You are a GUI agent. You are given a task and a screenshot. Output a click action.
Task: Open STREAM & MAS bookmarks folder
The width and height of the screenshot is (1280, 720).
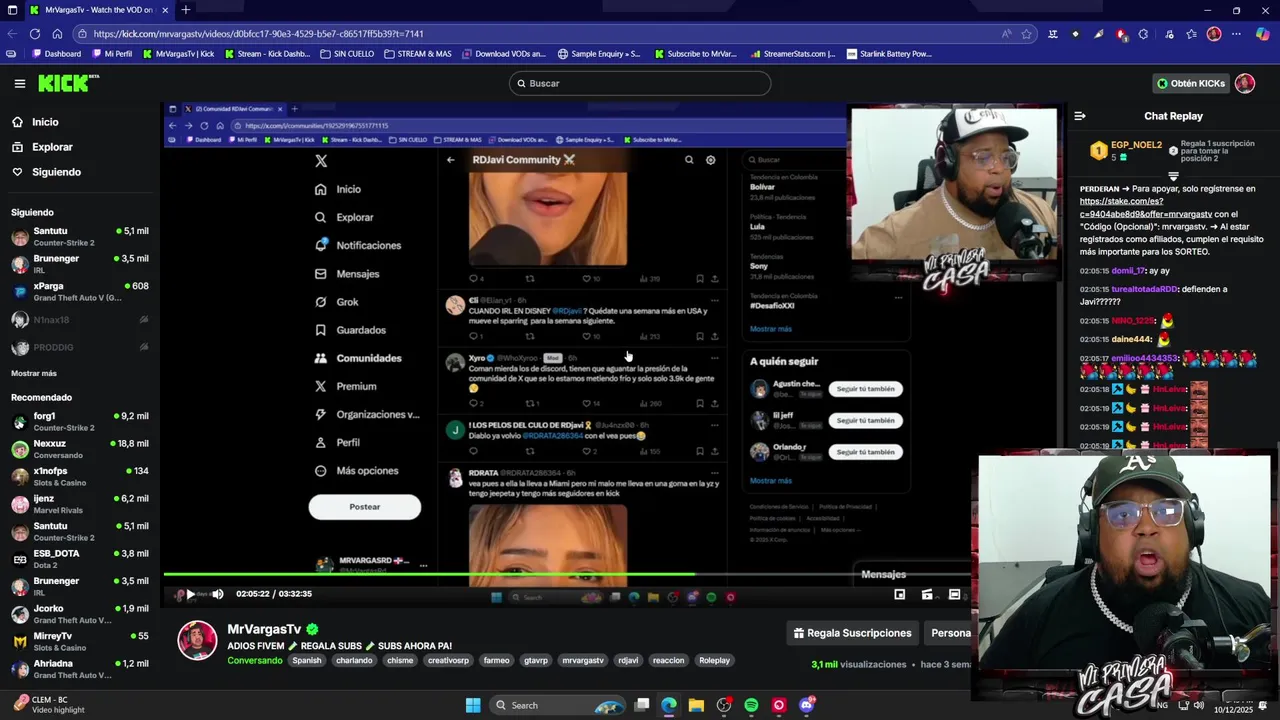click(418, 54)
